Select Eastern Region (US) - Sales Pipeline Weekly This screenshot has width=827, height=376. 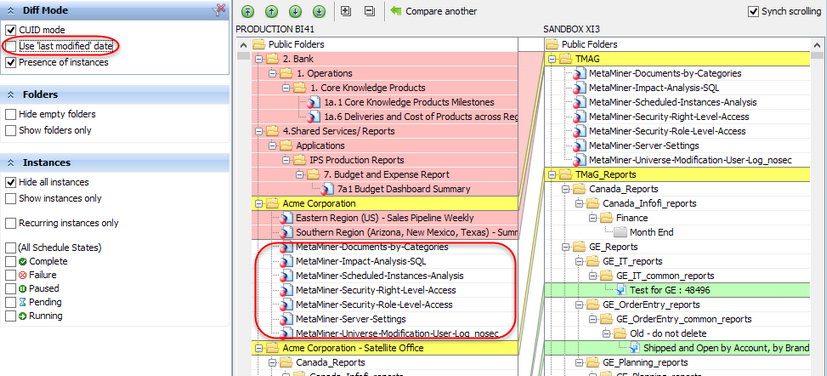385,218
